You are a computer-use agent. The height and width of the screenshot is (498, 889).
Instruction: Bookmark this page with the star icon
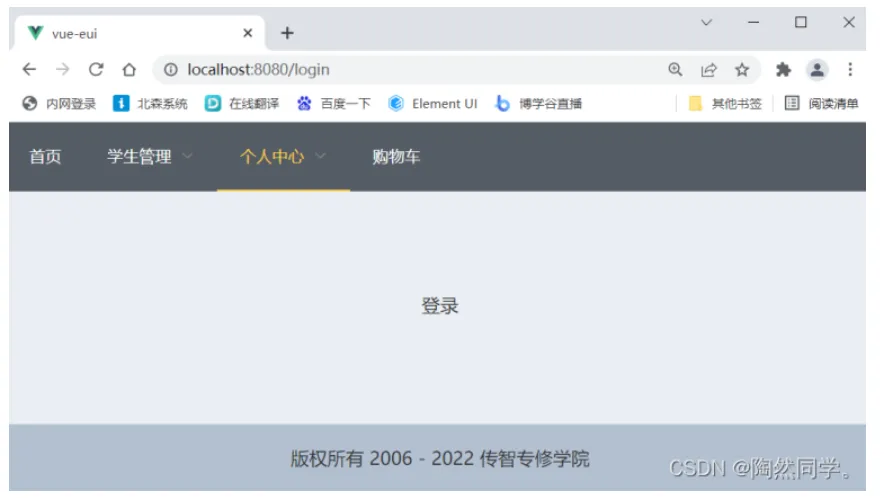coord(742,69)
